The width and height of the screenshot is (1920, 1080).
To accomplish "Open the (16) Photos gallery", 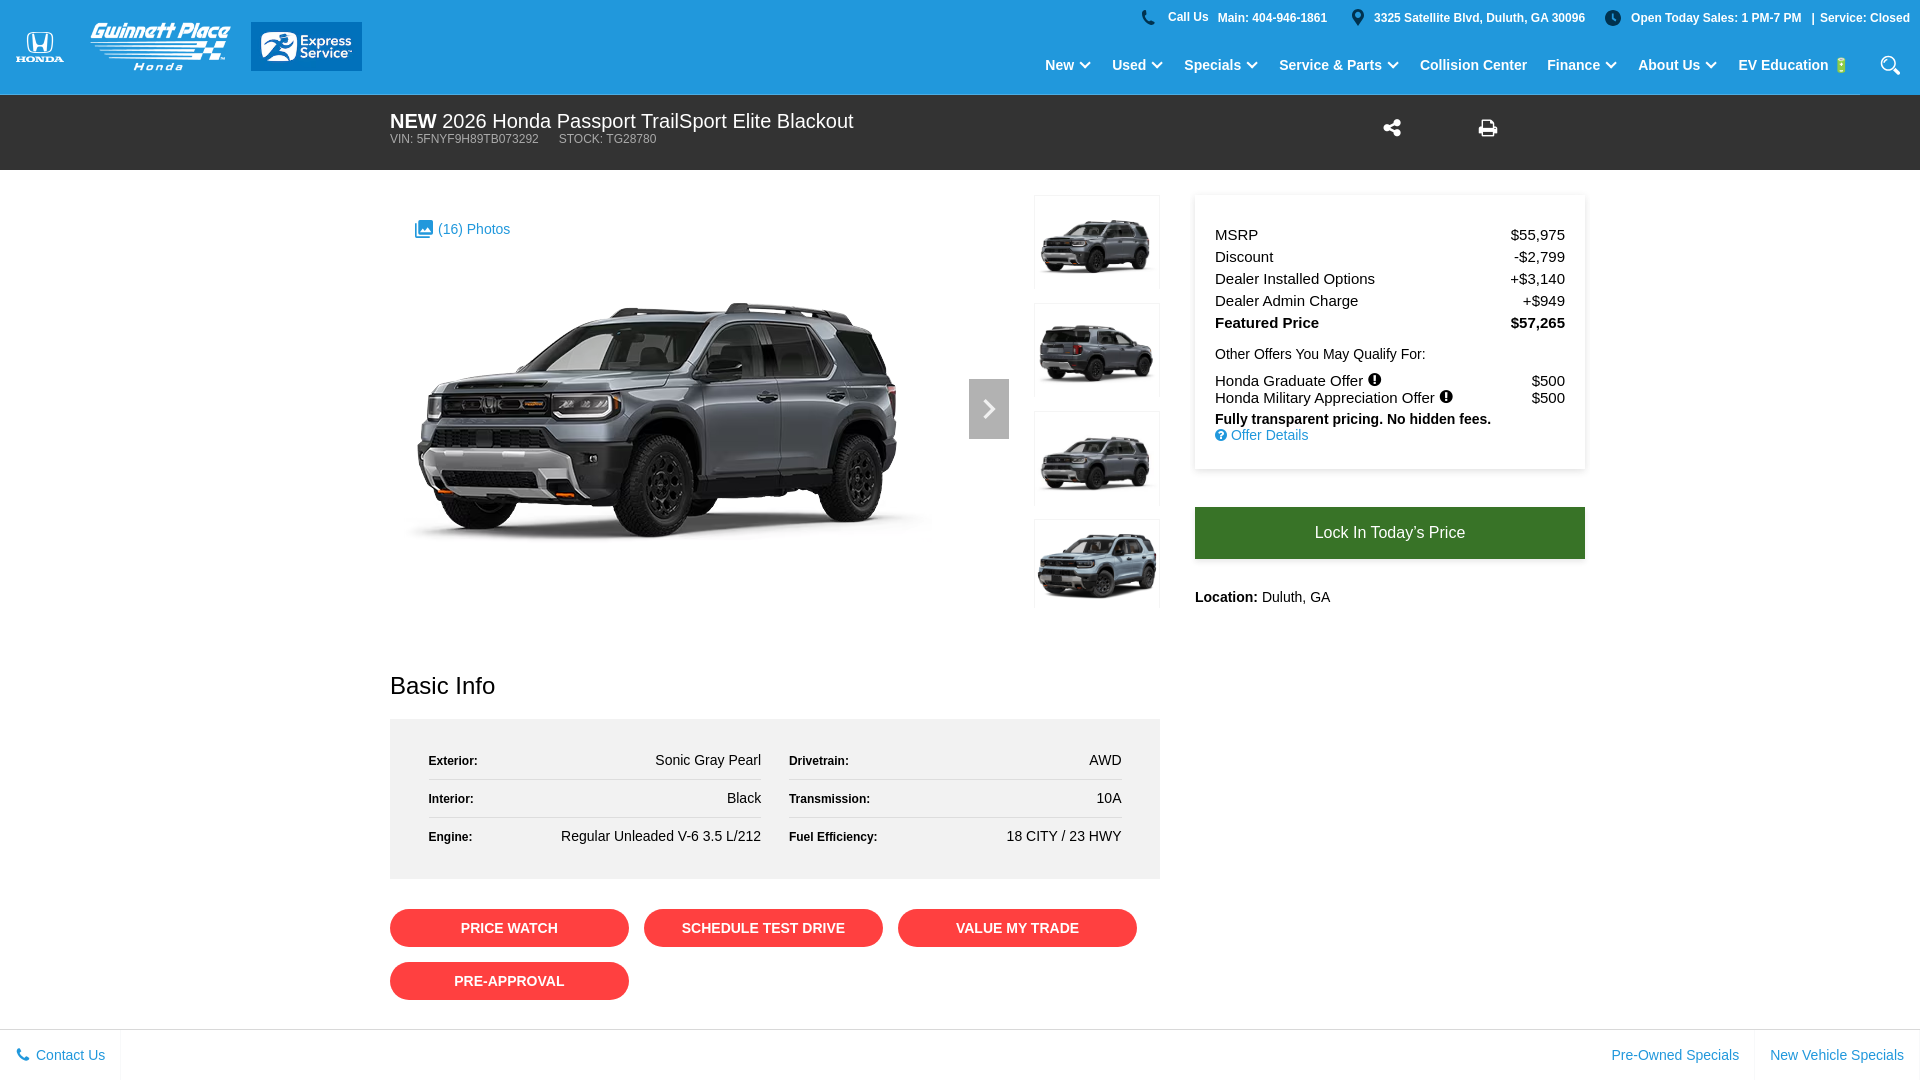I will point(462,229).
